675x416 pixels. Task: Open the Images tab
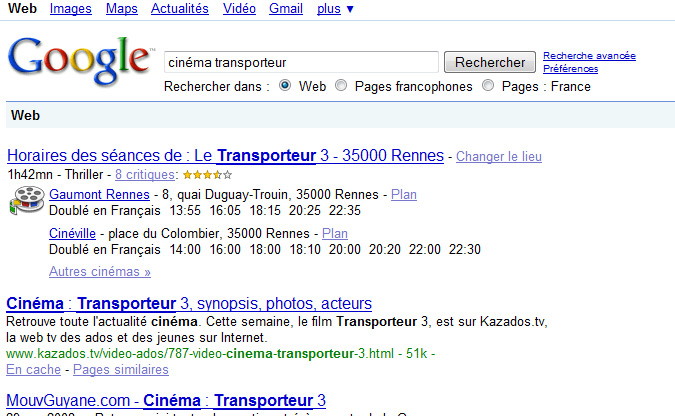click(70, 9)
